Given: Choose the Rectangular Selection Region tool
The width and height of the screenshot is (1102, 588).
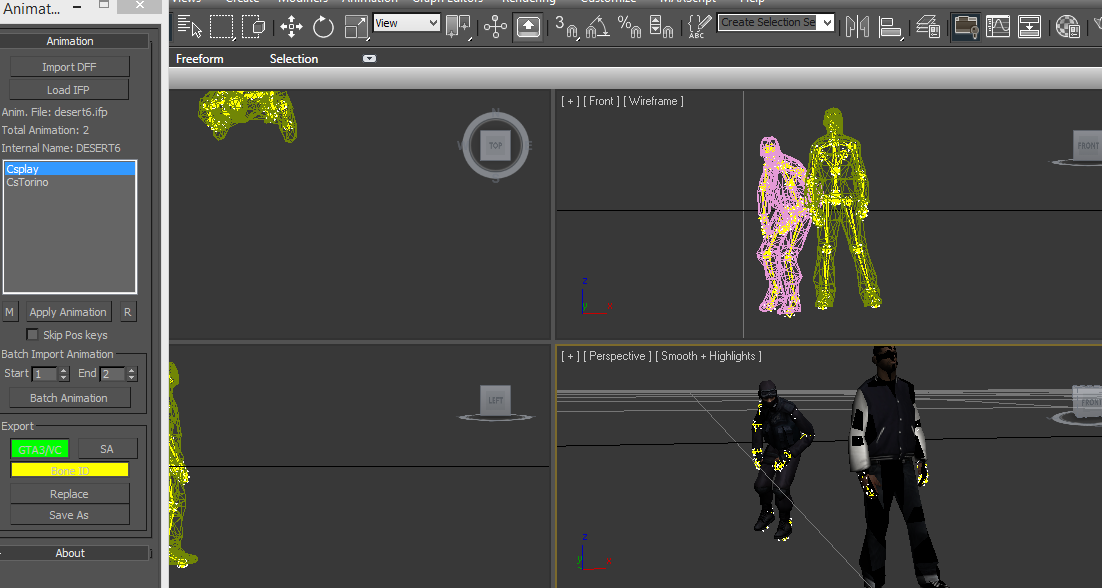Looking at the screenshot, I should point(221,26).
